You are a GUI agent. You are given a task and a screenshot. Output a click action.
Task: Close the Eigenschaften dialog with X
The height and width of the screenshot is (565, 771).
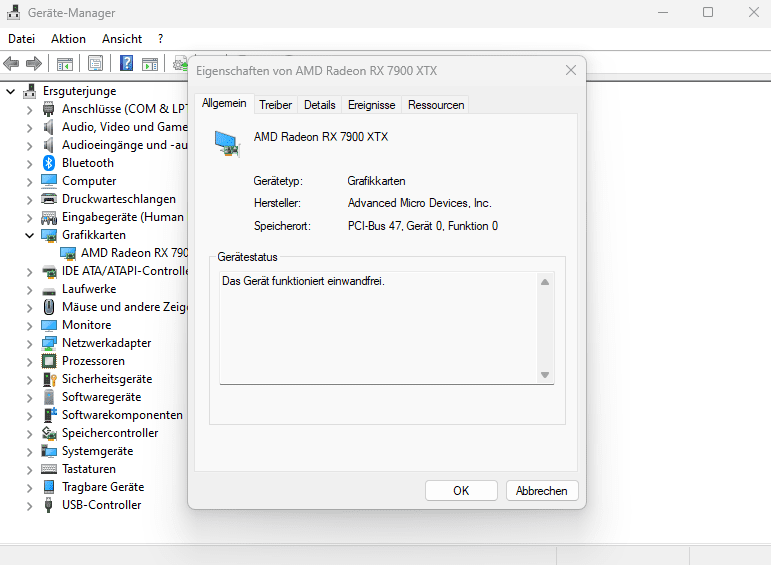click(571, 70)
